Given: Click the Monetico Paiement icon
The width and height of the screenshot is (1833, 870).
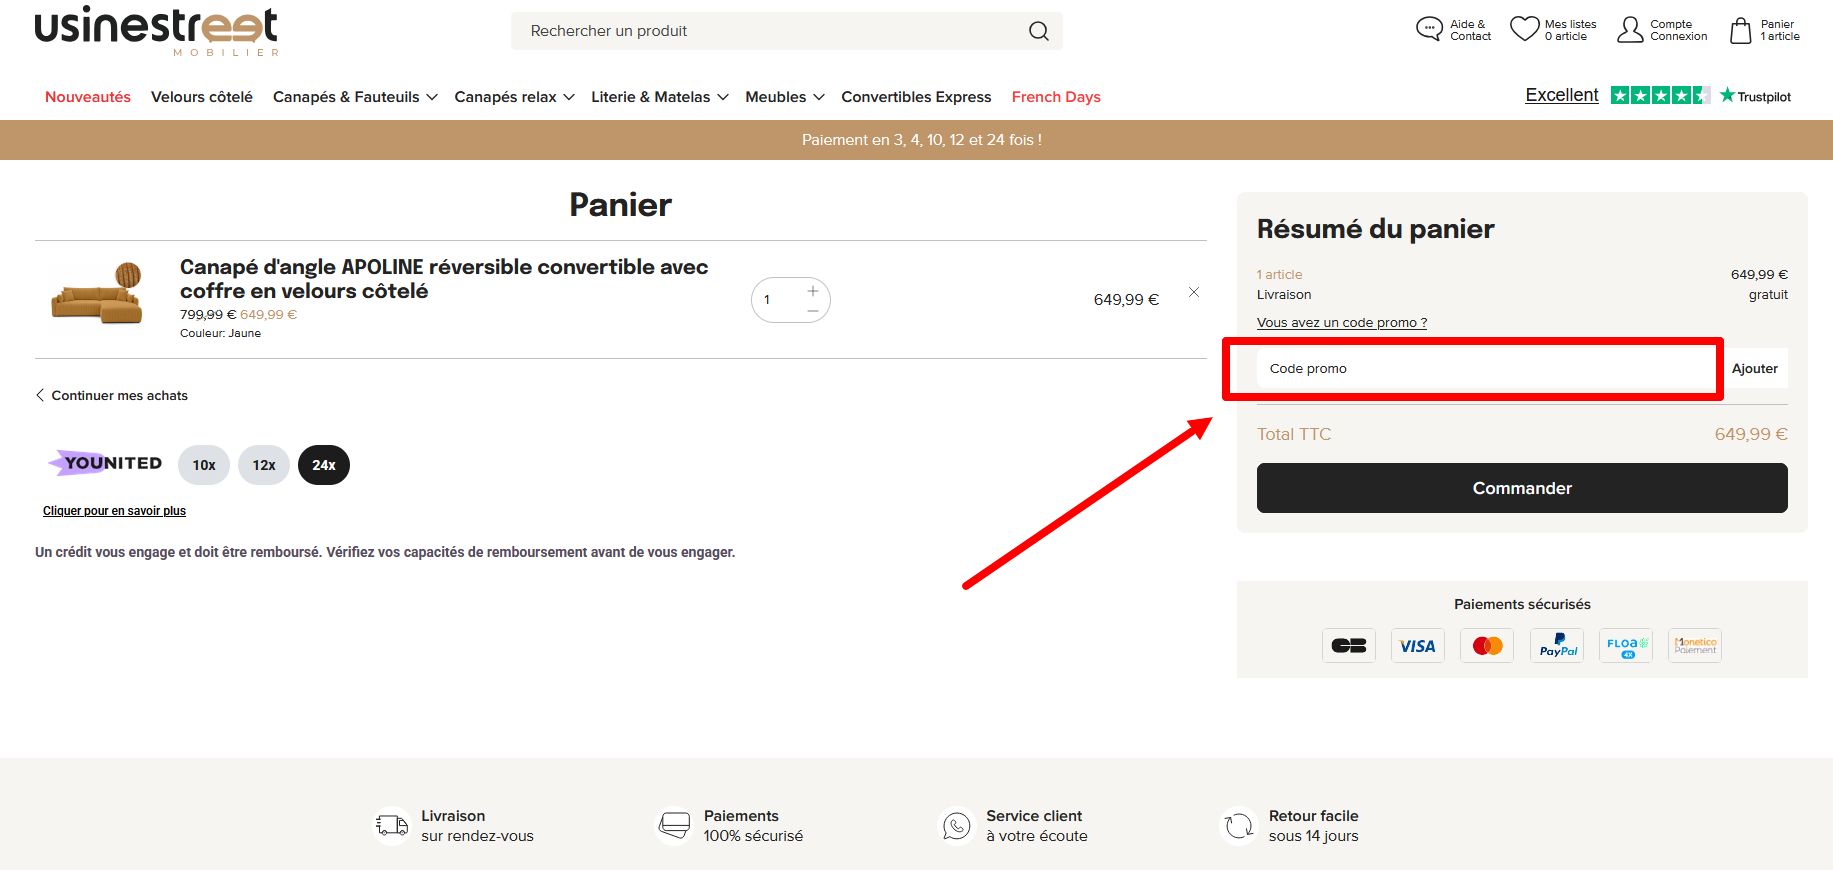Looking at the screenshot, I should (x=1695, y=646).
